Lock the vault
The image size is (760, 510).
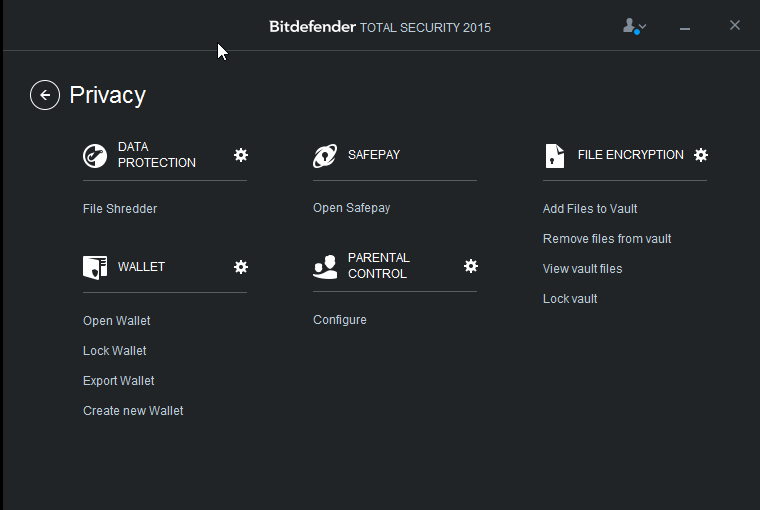tap(570, 299)
